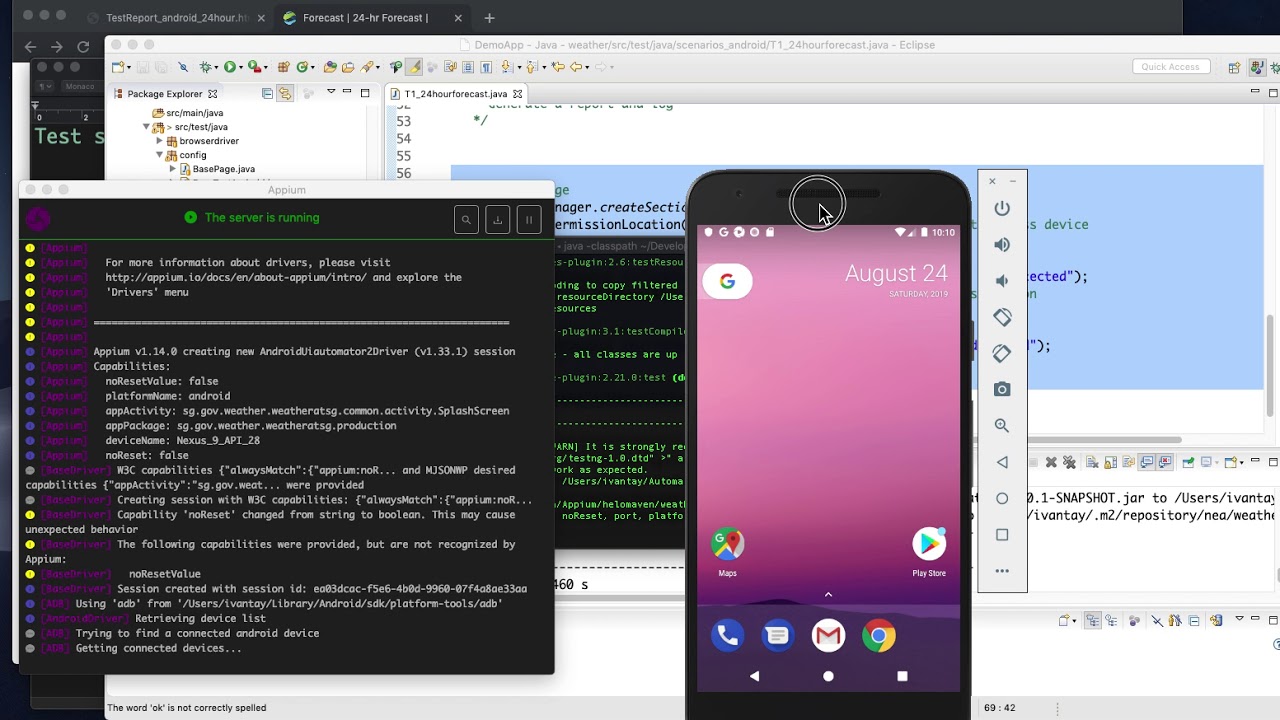1280x720 pixels.
Task: Open the Gmail app on phone
Action: click(x=828, y=635)
